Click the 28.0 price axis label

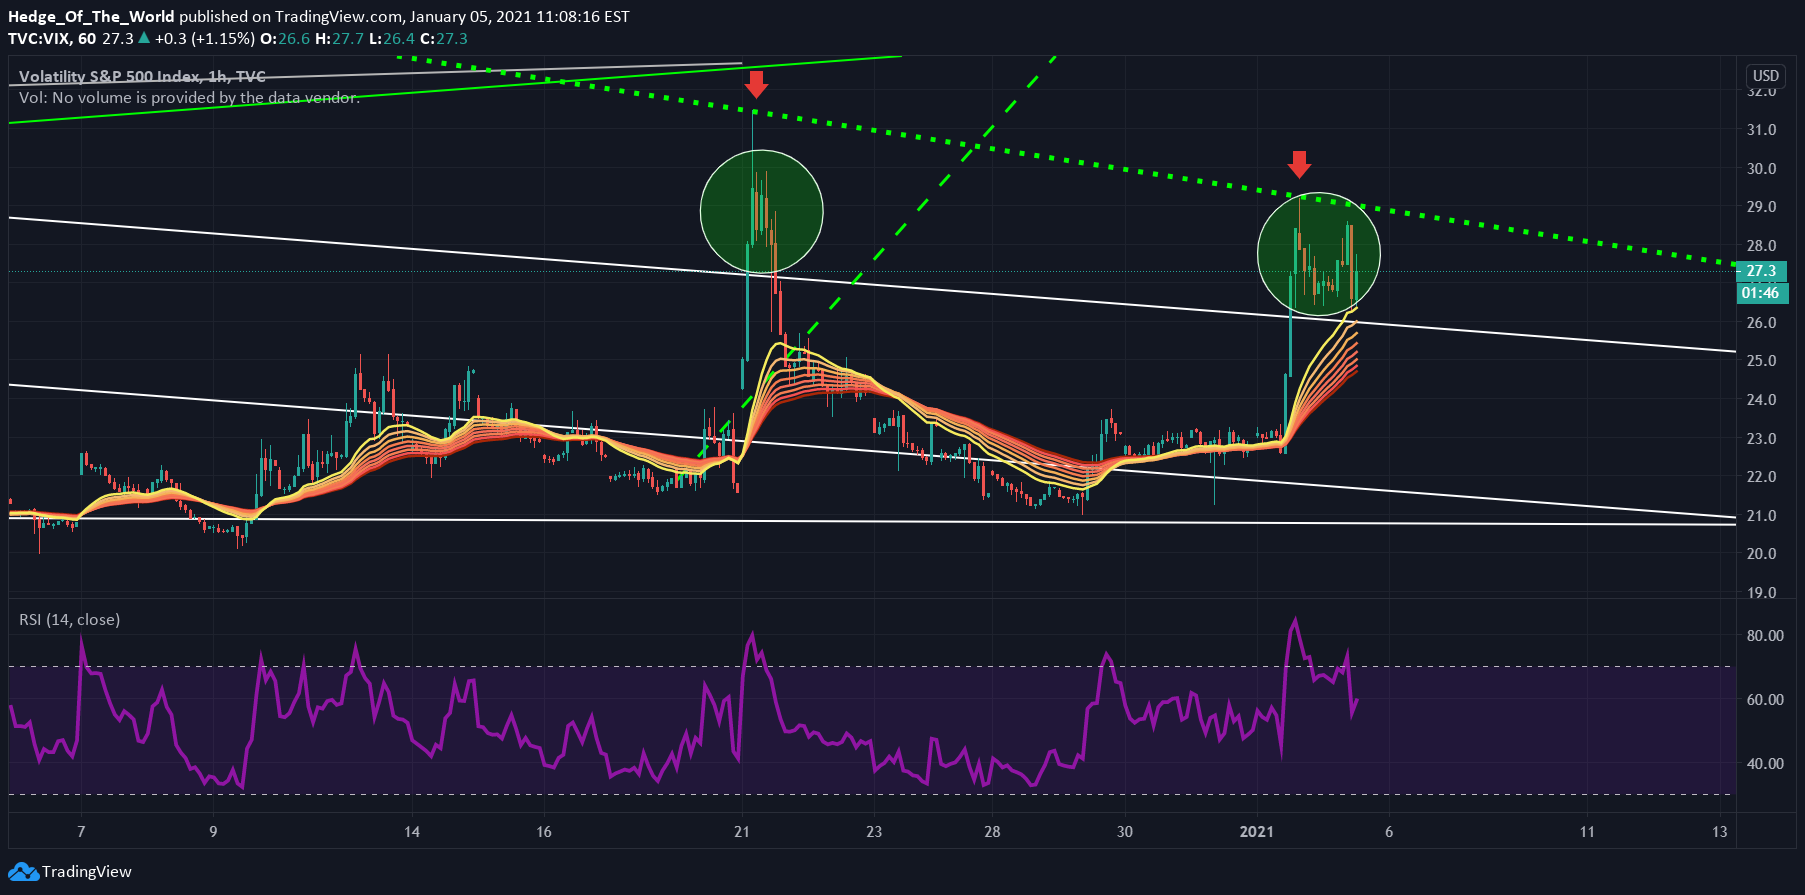(1762, 246)
